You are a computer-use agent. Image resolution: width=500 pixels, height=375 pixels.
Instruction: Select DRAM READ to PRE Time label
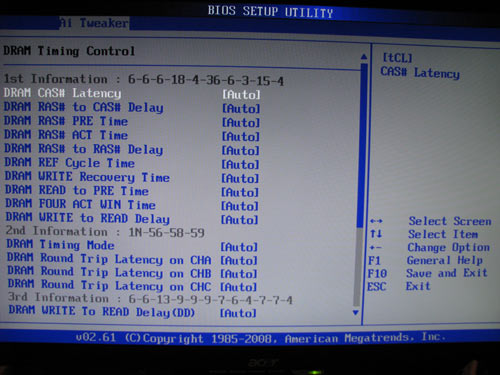77,191
